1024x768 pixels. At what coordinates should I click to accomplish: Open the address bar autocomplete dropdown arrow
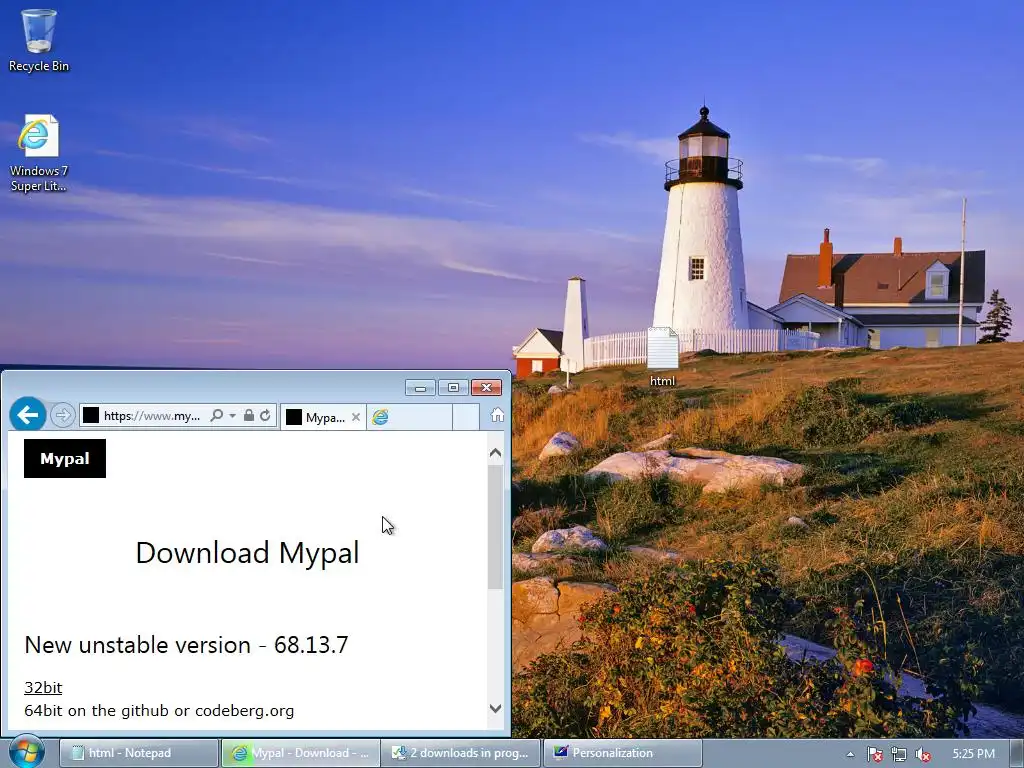[232, 415]
